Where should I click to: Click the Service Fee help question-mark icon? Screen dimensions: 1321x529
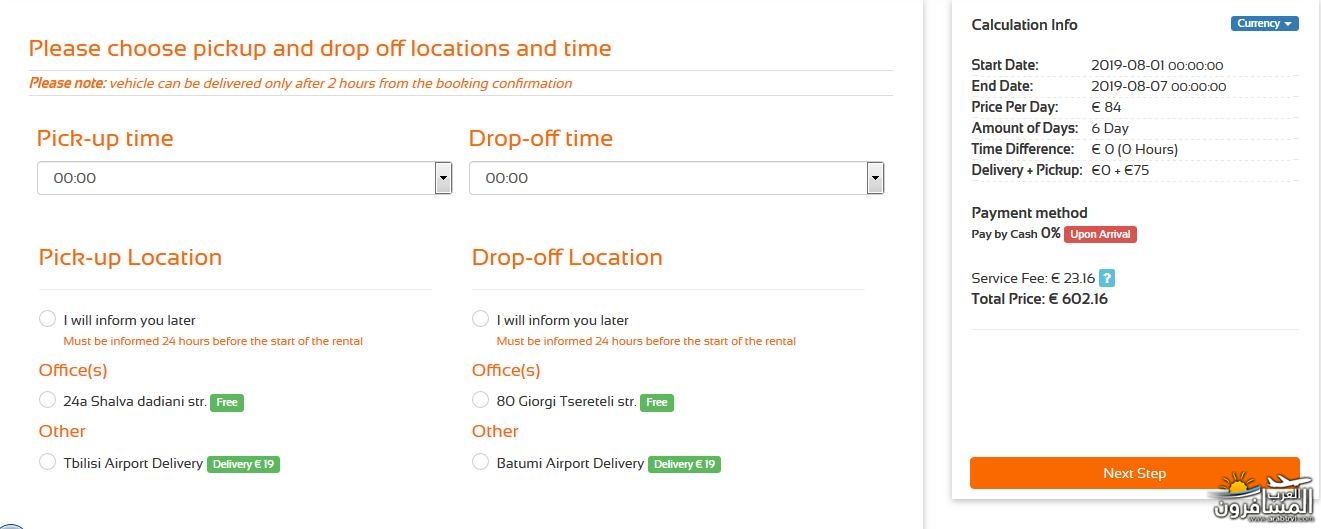[1107, 278]
